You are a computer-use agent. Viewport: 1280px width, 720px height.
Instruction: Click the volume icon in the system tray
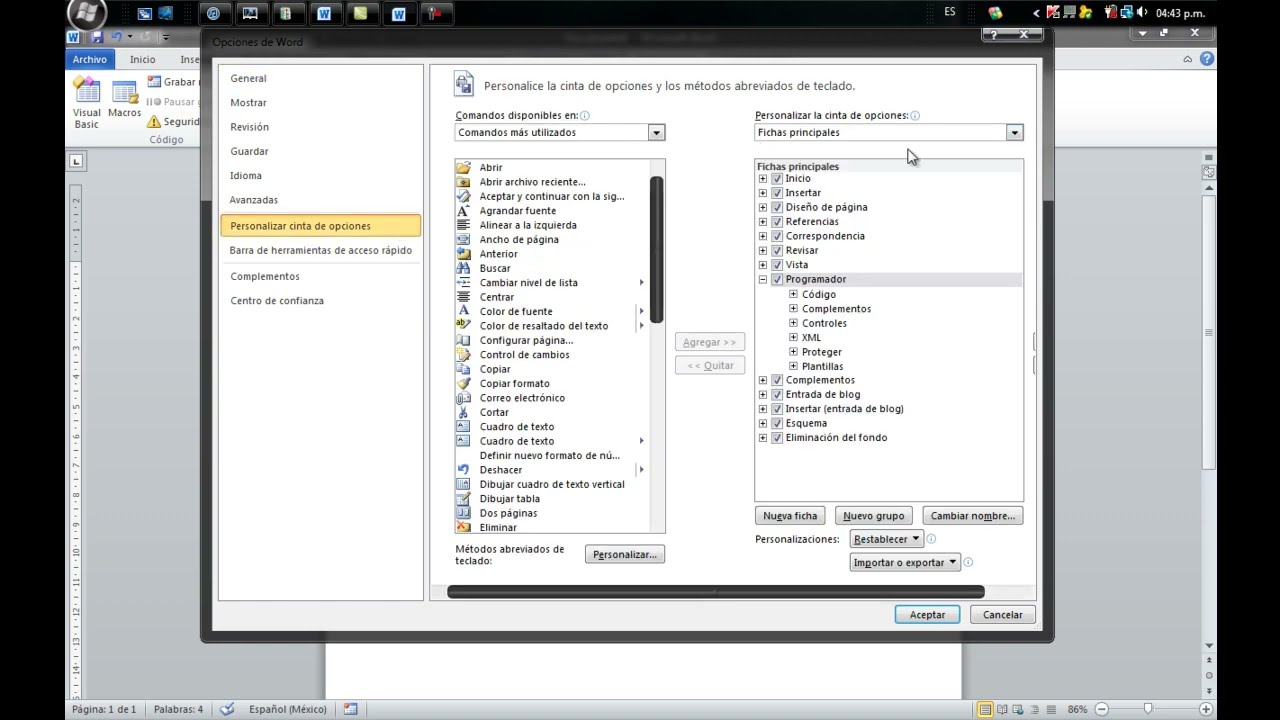1142,13
